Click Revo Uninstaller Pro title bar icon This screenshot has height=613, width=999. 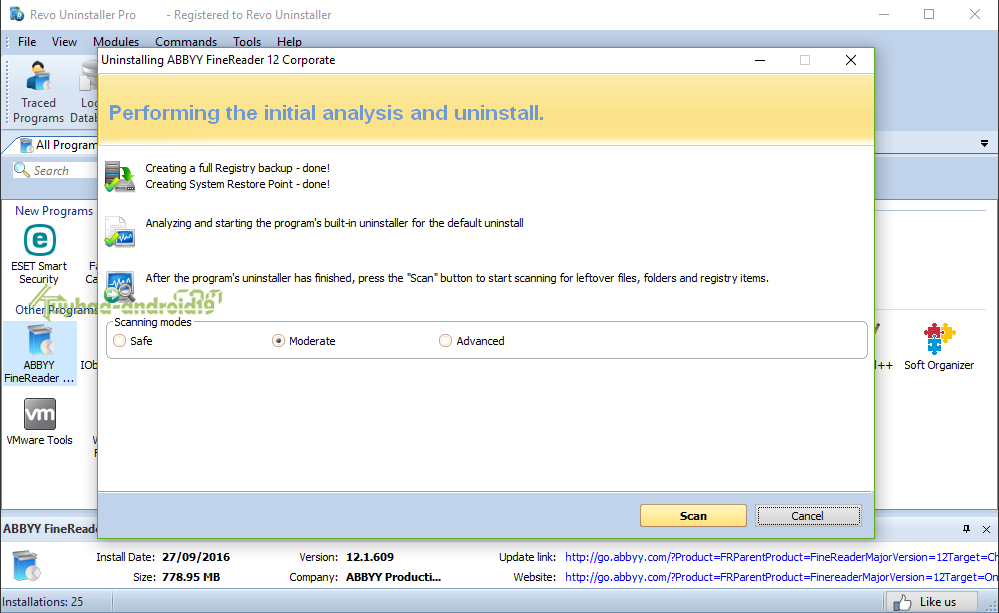(17, 14)
